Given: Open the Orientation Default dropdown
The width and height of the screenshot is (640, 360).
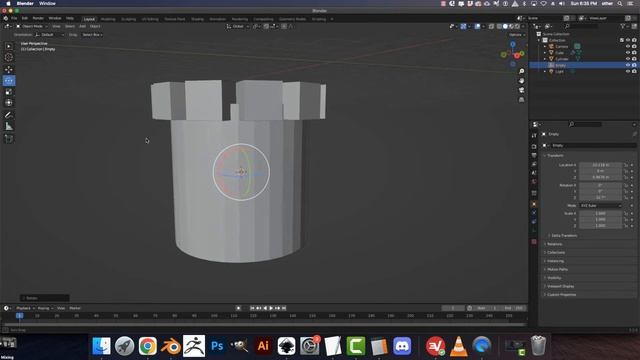Looking at the screenshot, I should pos(50,35).
